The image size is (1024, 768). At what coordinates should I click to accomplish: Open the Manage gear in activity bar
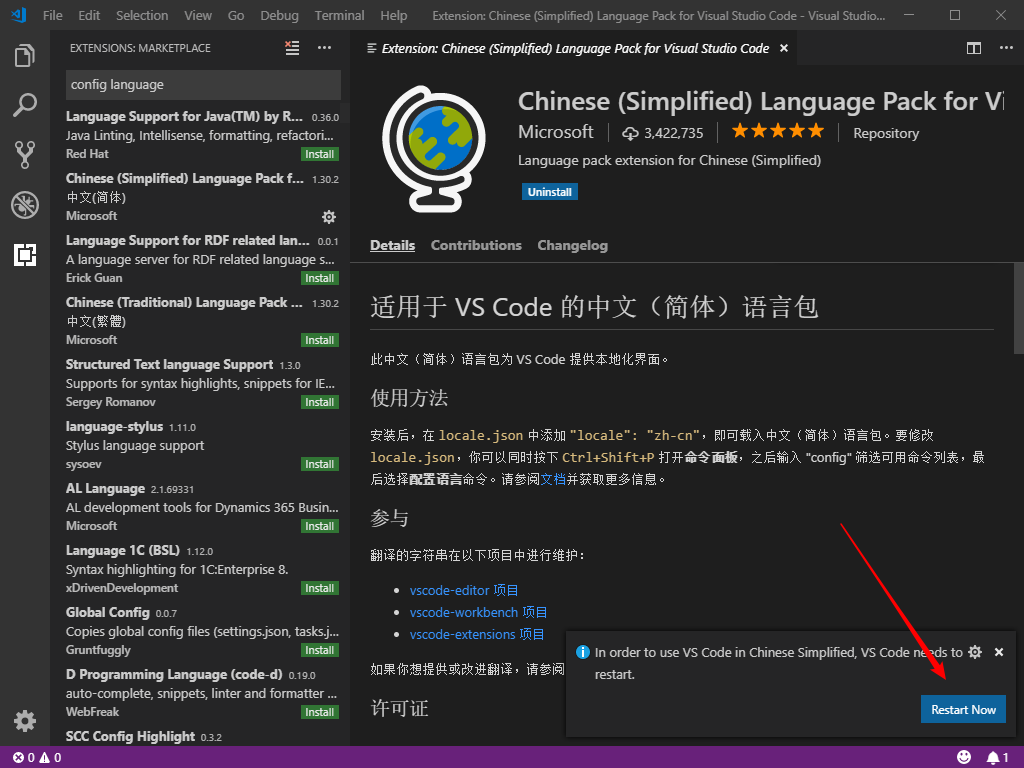[25, 721]
